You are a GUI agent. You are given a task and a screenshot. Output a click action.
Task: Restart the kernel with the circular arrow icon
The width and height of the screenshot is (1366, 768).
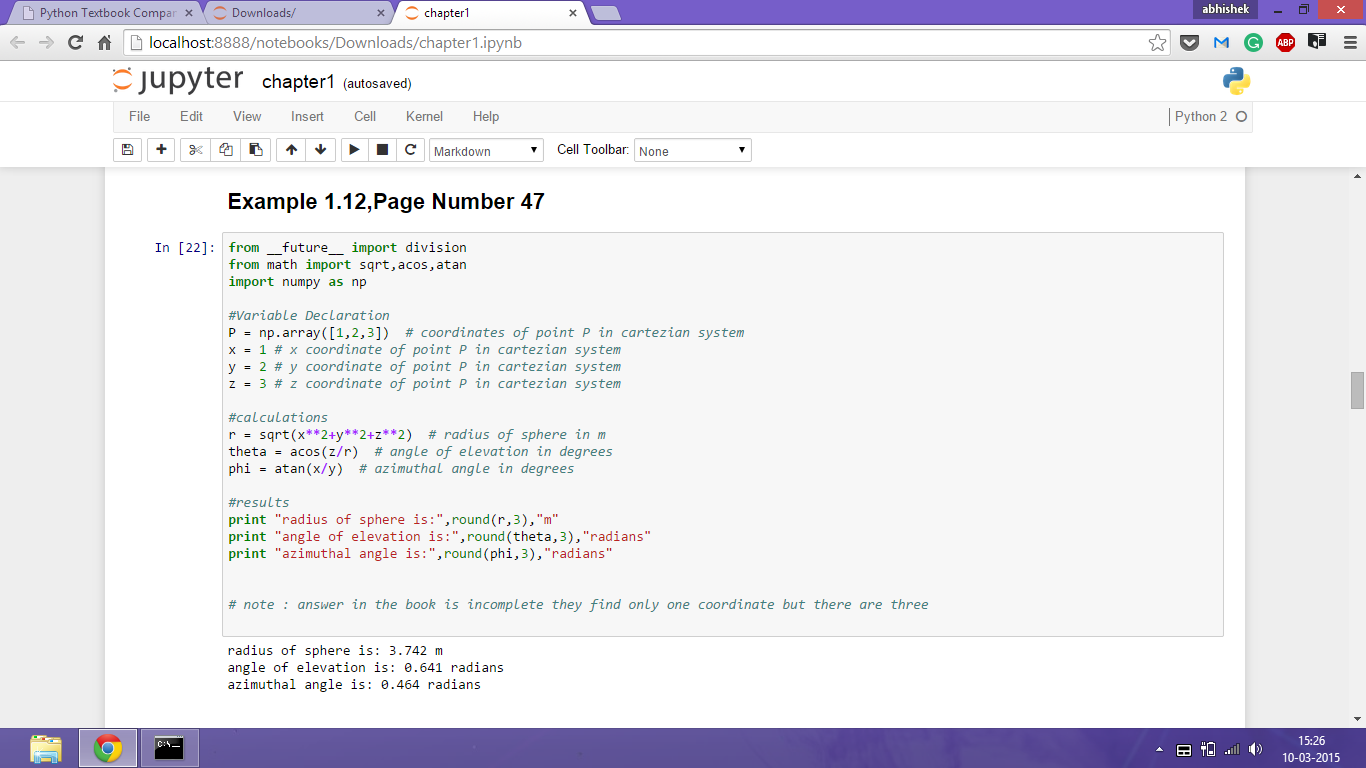(410, 150)
